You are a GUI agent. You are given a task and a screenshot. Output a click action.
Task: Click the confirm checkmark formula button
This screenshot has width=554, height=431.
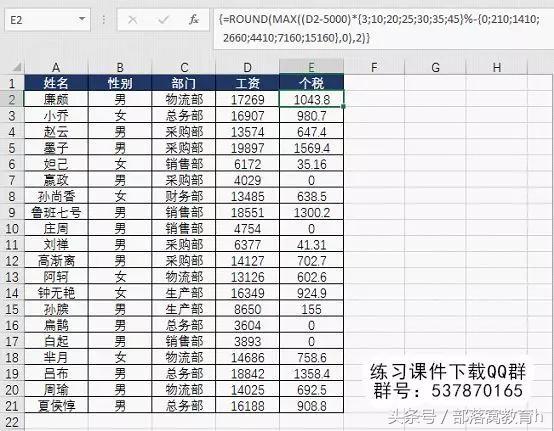coord(163,20)
